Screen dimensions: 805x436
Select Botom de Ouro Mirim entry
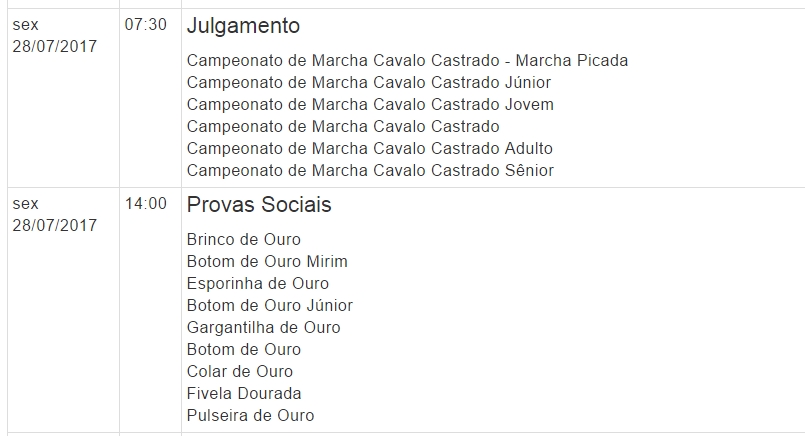pyautogui.click(x=267, y=262)
